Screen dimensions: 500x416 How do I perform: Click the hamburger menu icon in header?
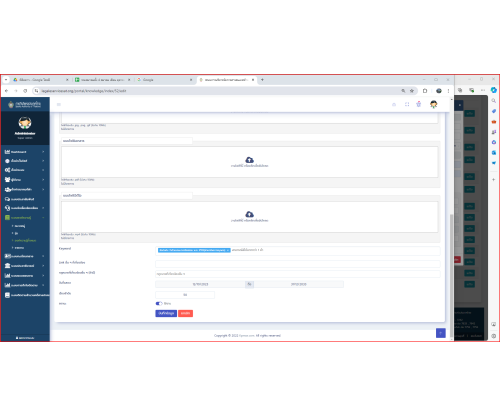tap(59, 105)
